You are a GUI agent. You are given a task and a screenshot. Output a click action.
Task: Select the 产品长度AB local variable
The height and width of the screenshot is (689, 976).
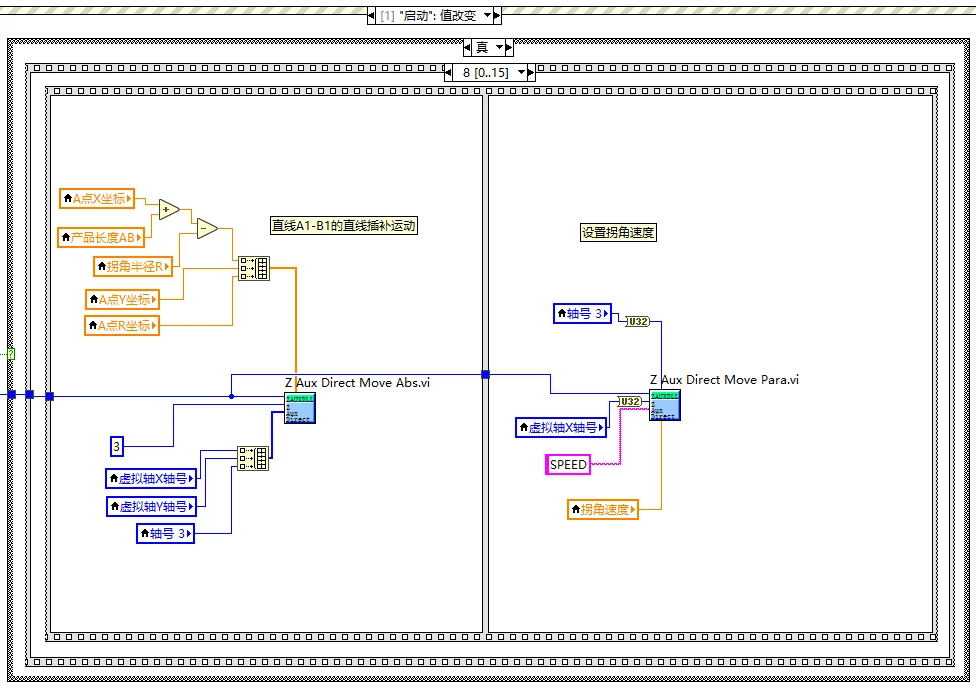[101, 237]
